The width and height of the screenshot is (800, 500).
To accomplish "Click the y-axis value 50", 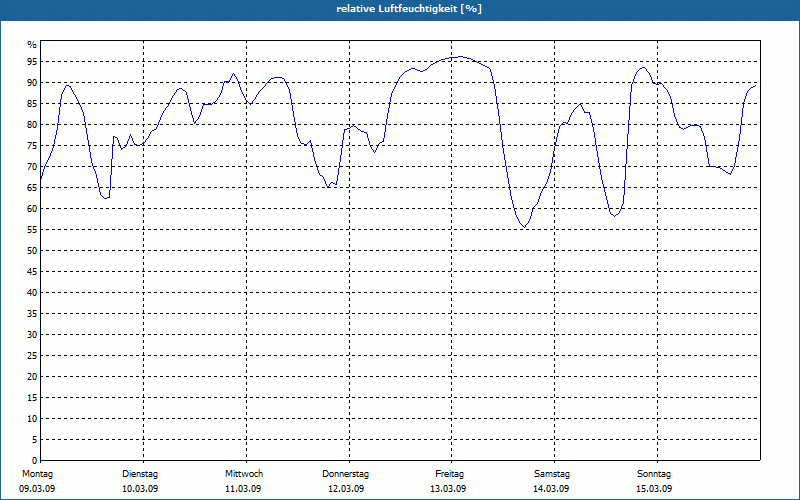I will tap(32, 251).
